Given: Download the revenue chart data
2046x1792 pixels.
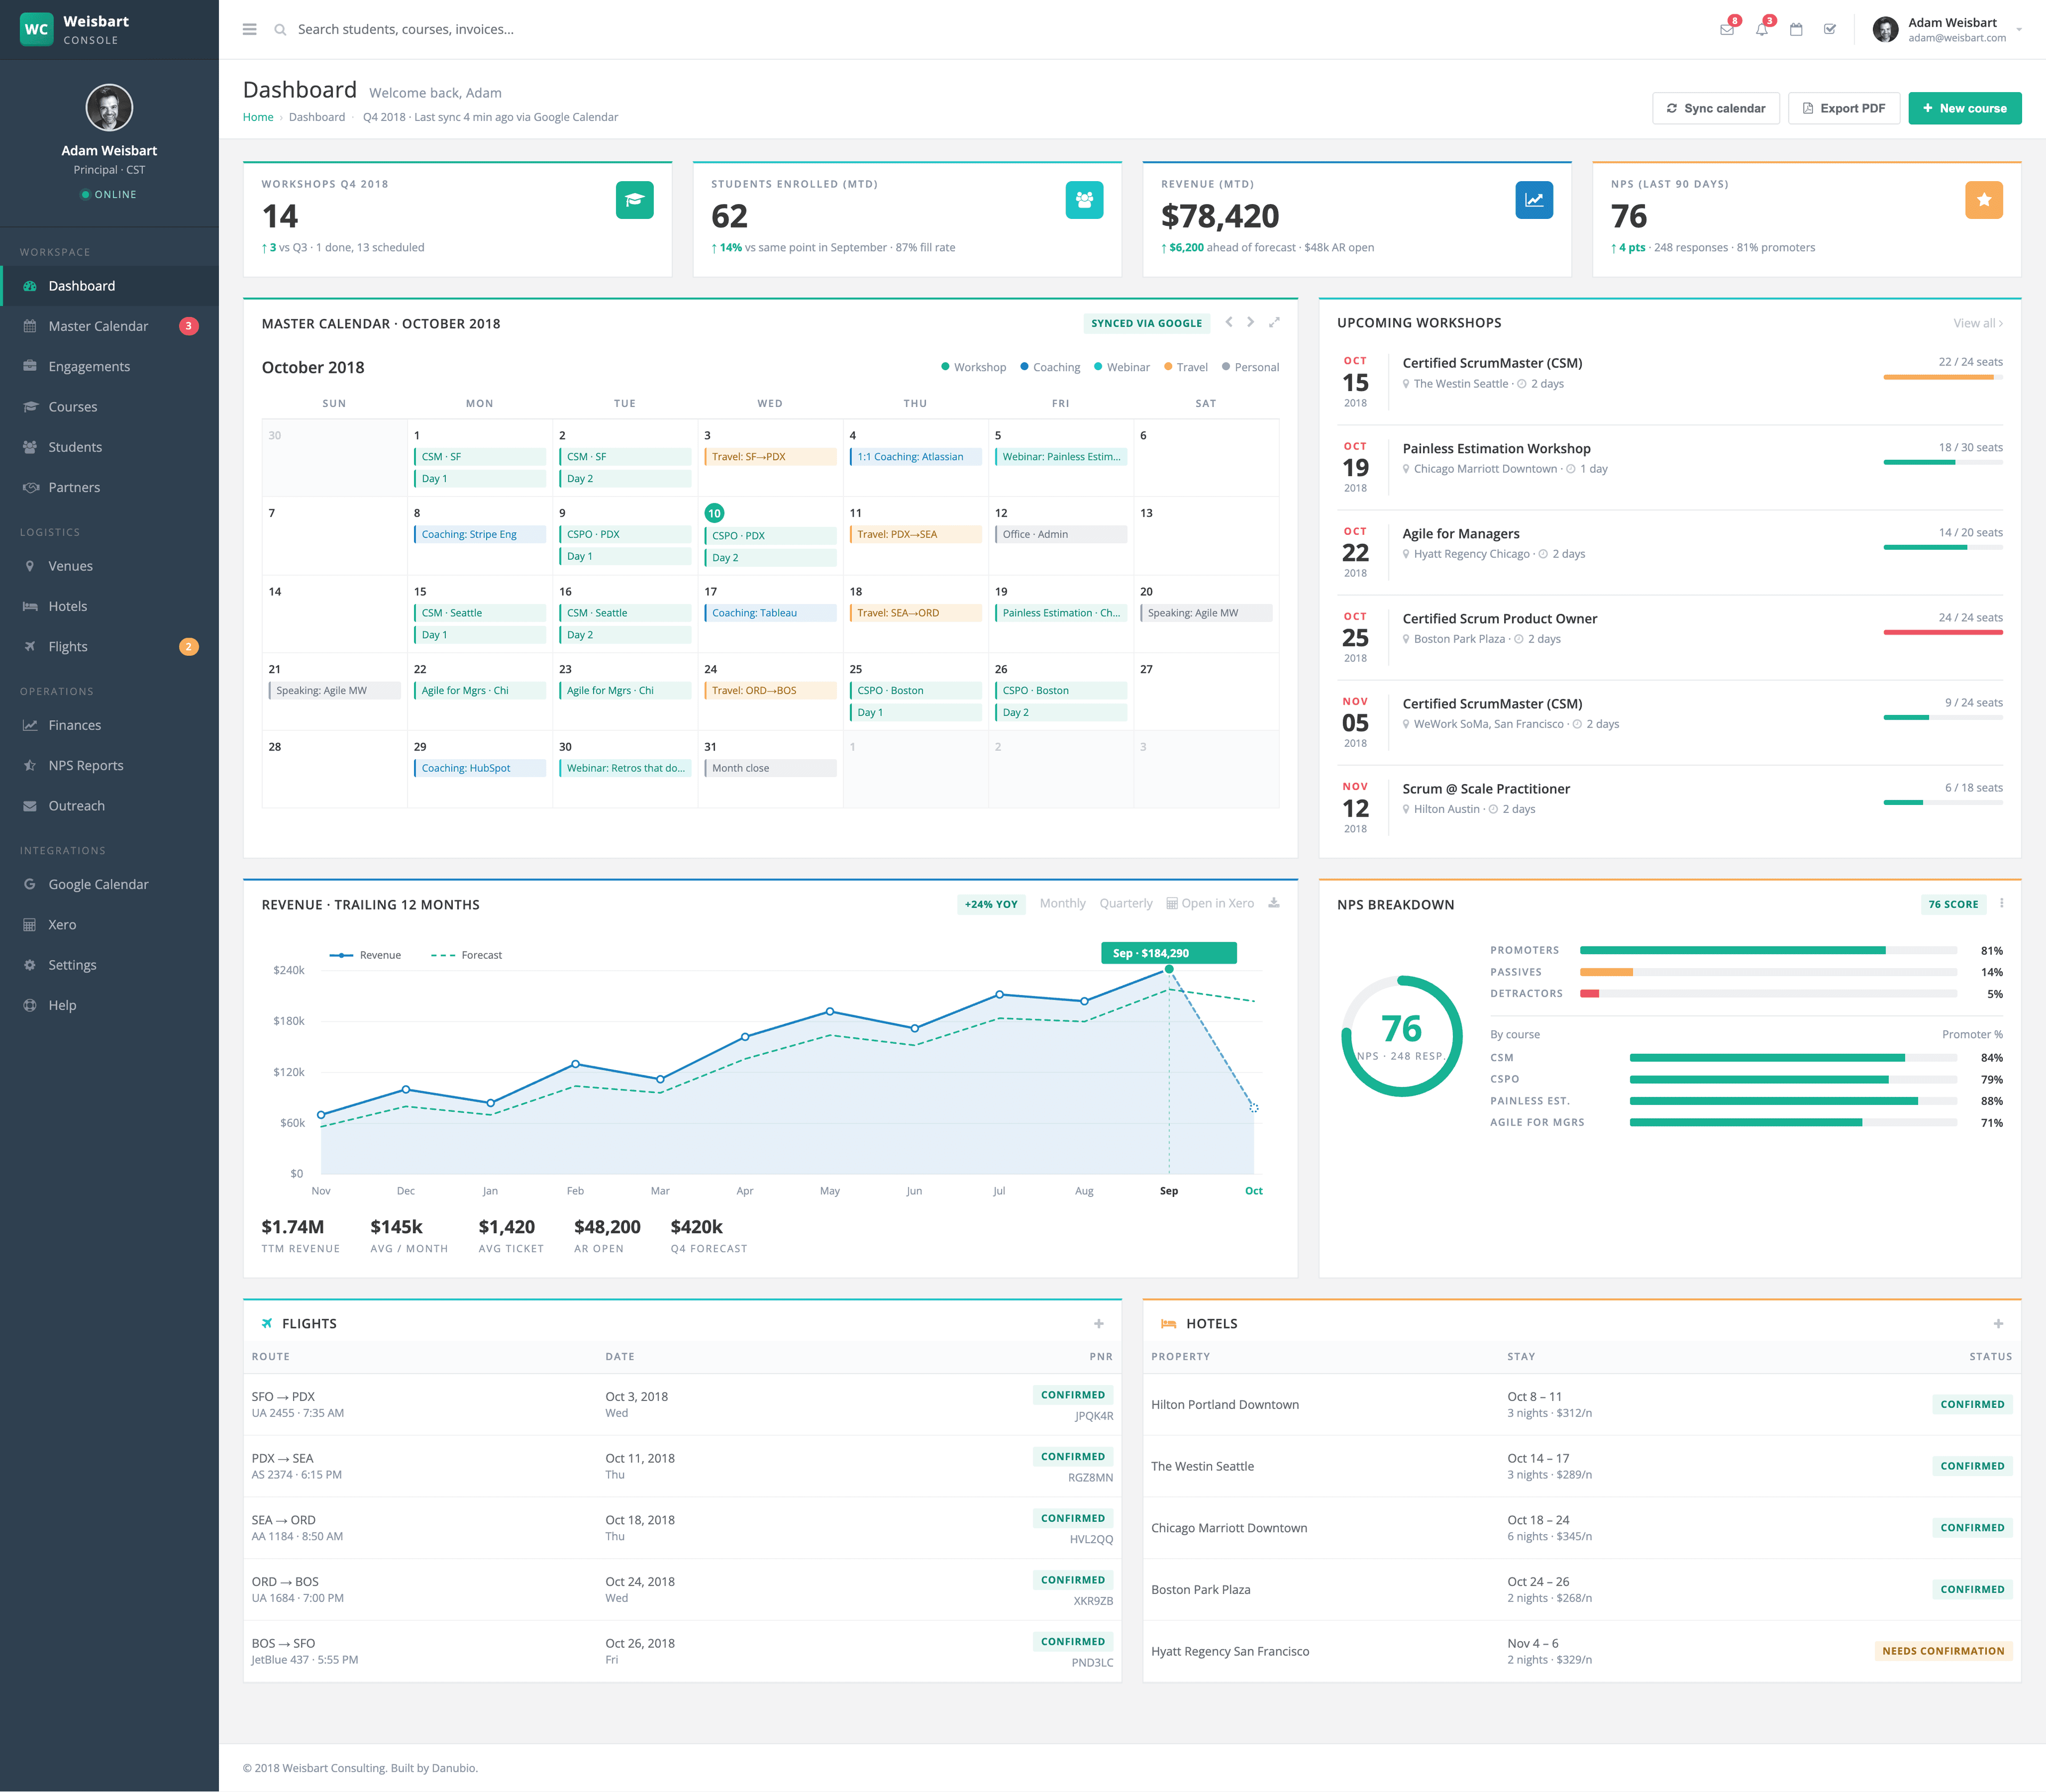Looking at the screenshot, I should pos(1274,903).
